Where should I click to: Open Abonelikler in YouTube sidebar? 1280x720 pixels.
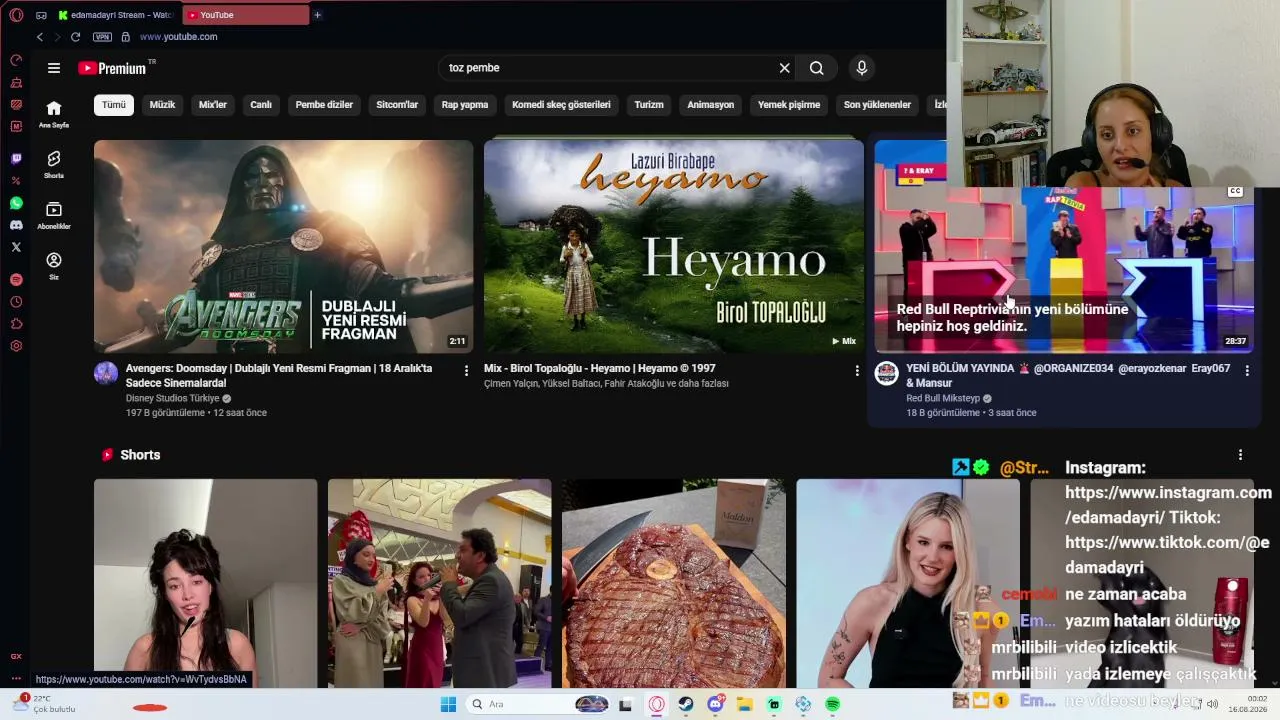tap(54, 215)
